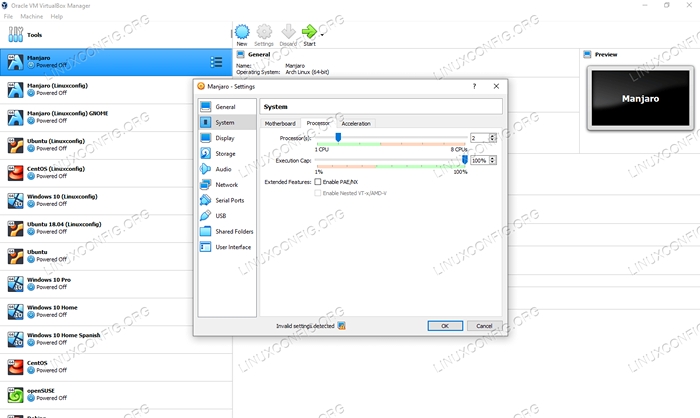Open the Start button dropdown arrow

click(x=322, y=35)
